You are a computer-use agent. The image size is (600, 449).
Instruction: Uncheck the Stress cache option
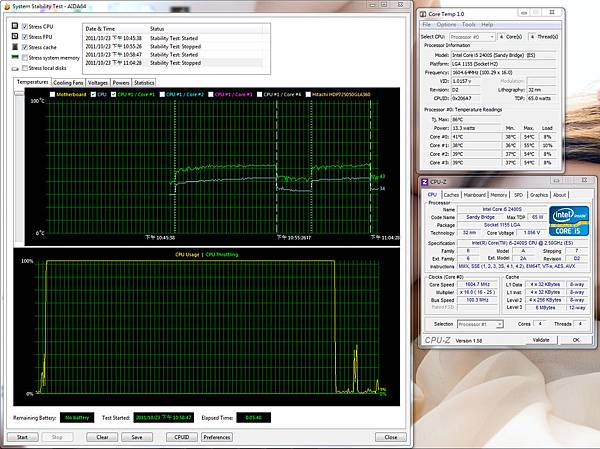tap(25, 47)
